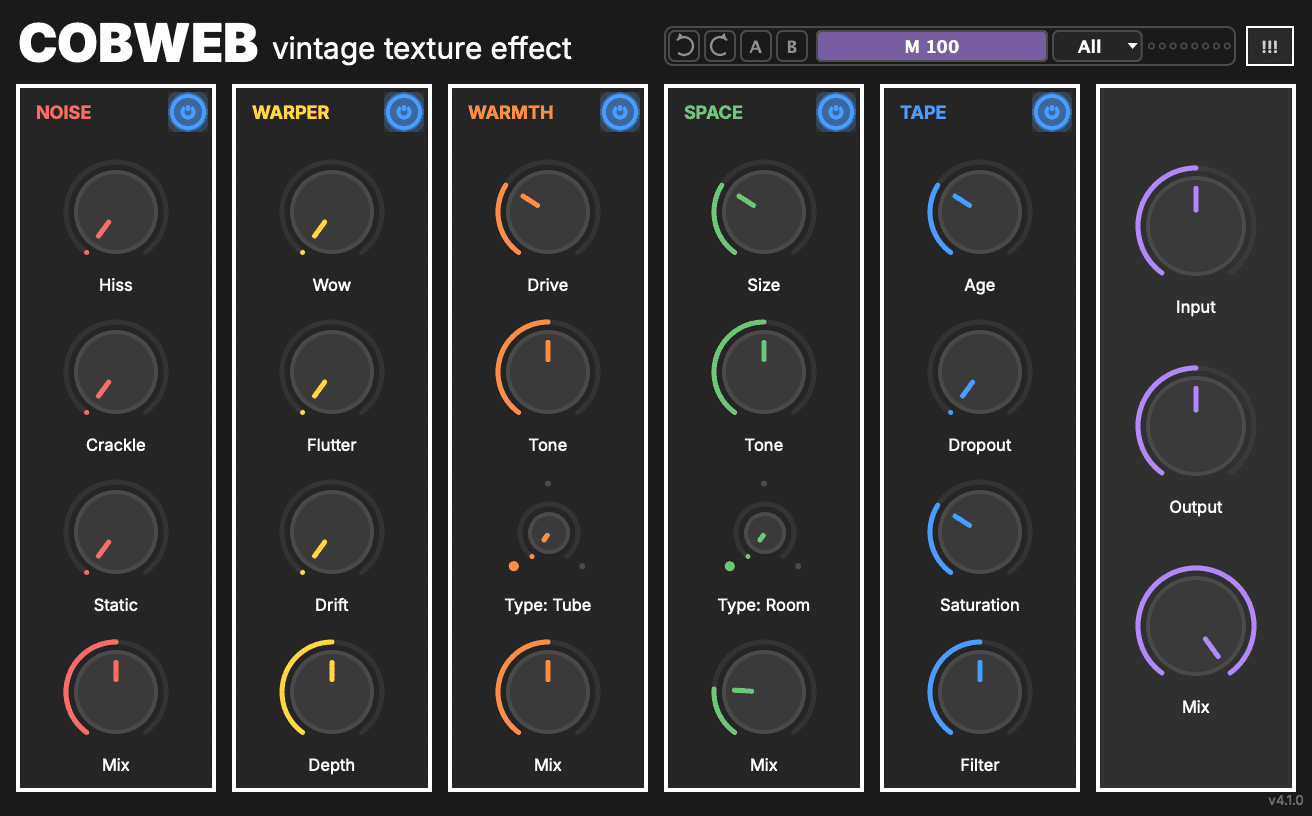
Task: Click the SPACE Size knob
Action: pos(764,212)
